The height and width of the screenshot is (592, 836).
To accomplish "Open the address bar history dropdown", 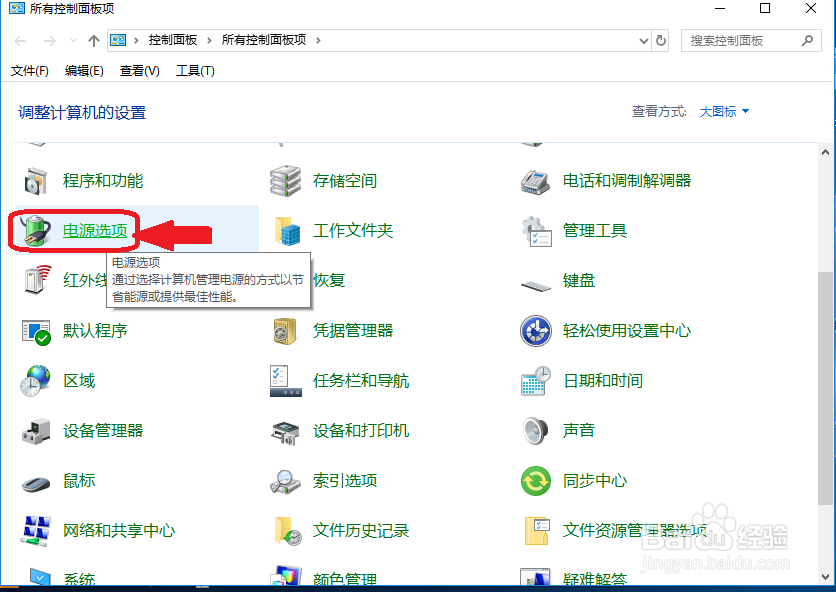I will tap(645, 41).
